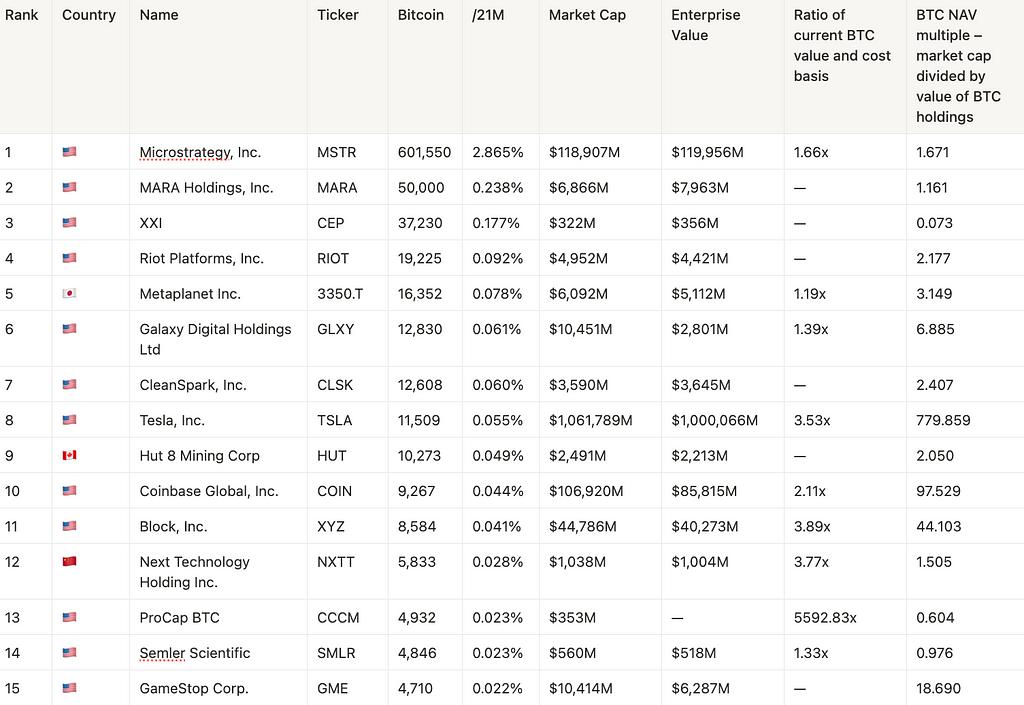The width and height of the screenshot is (1024, 705).
Task: Click the US flag in Galaxy Digital row
Action: (x=69, y=328)
